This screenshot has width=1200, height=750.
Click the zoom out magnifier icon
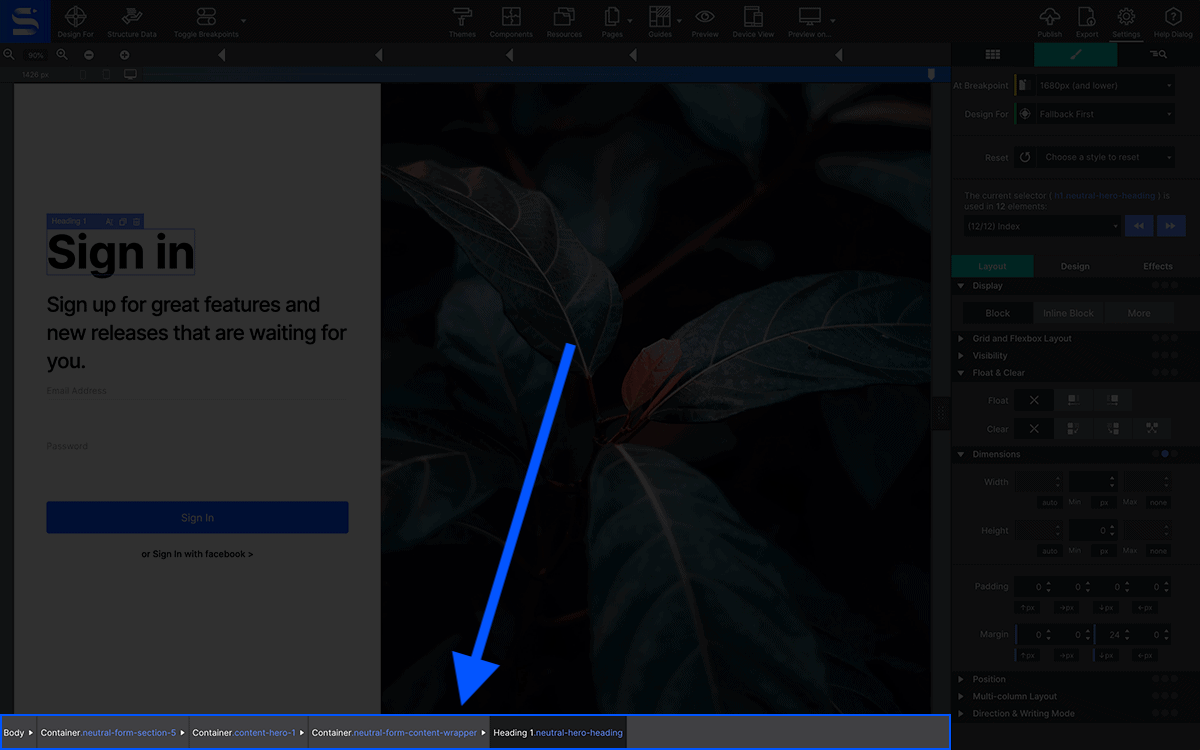pos(9,55)
